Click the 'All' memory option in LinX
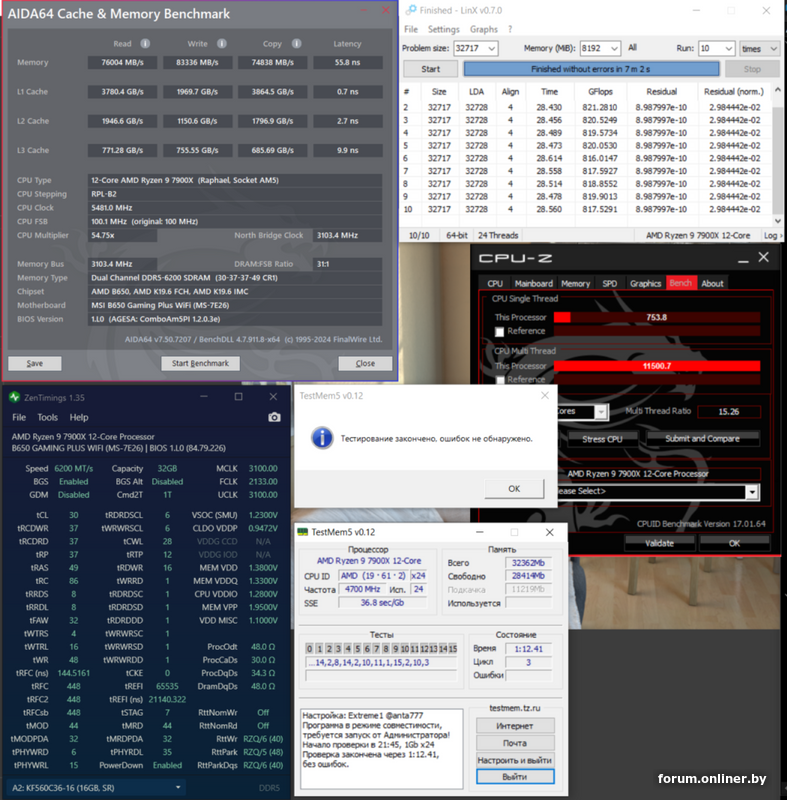 [632, 47]
